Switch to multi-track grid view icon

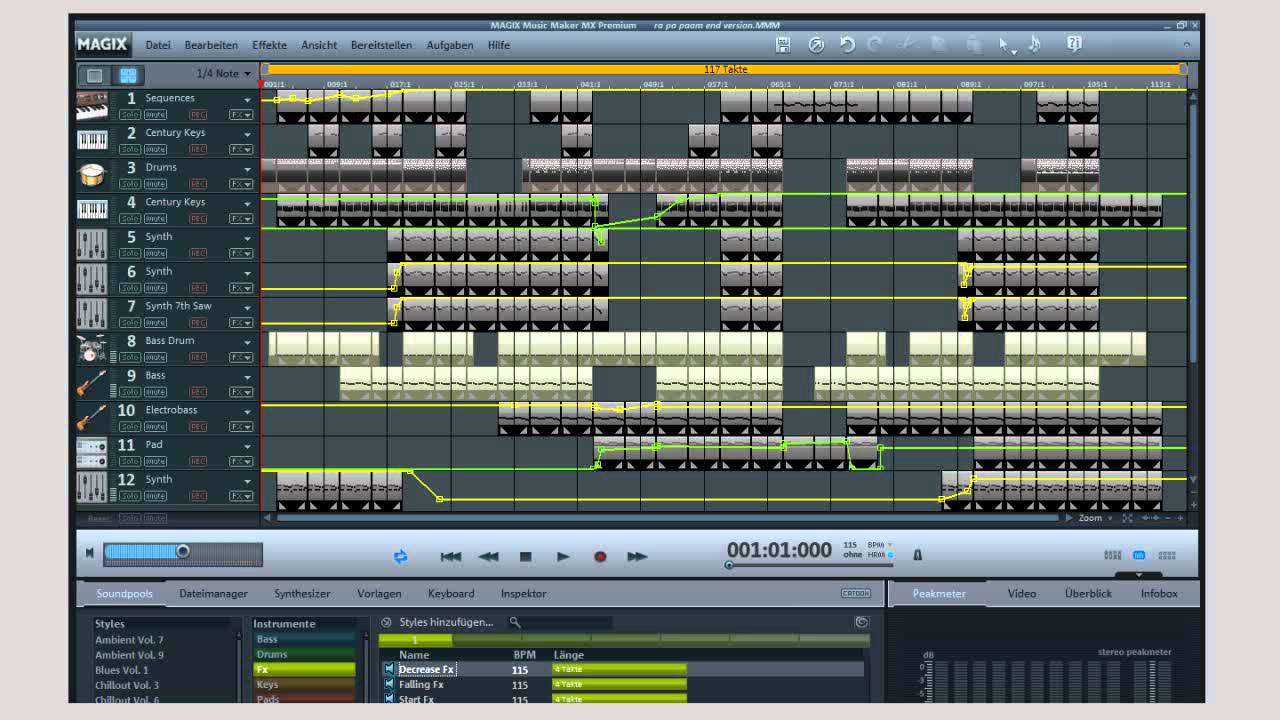coord(128,75)
